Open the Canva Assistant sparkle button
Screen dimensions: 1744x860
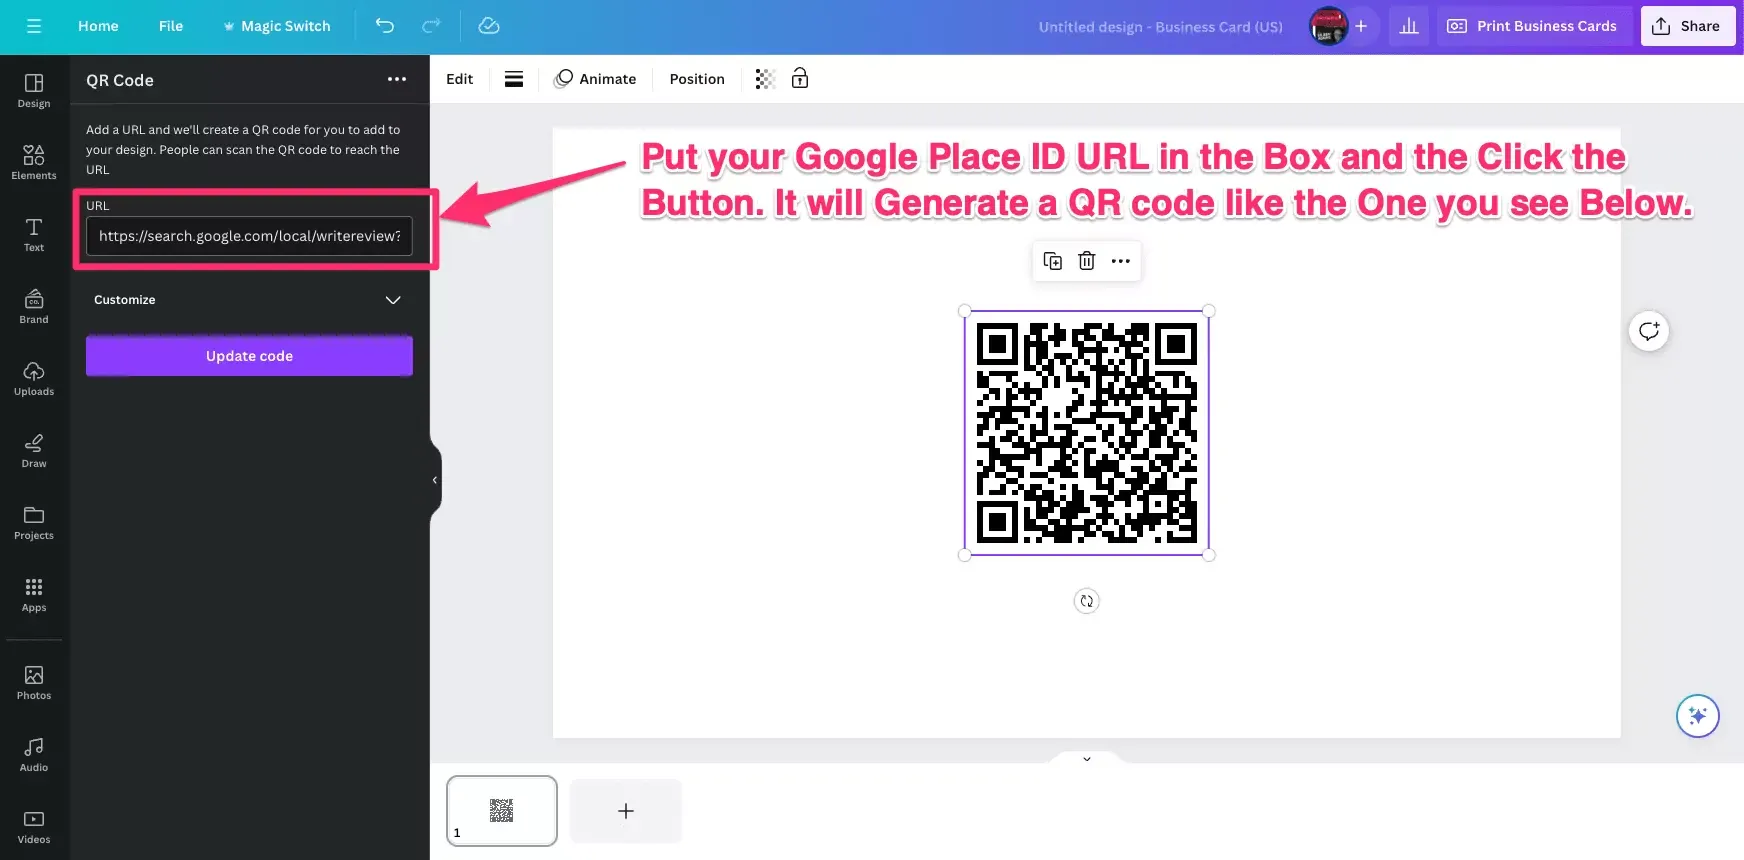pyautogui.click(x=1697, y=716)
